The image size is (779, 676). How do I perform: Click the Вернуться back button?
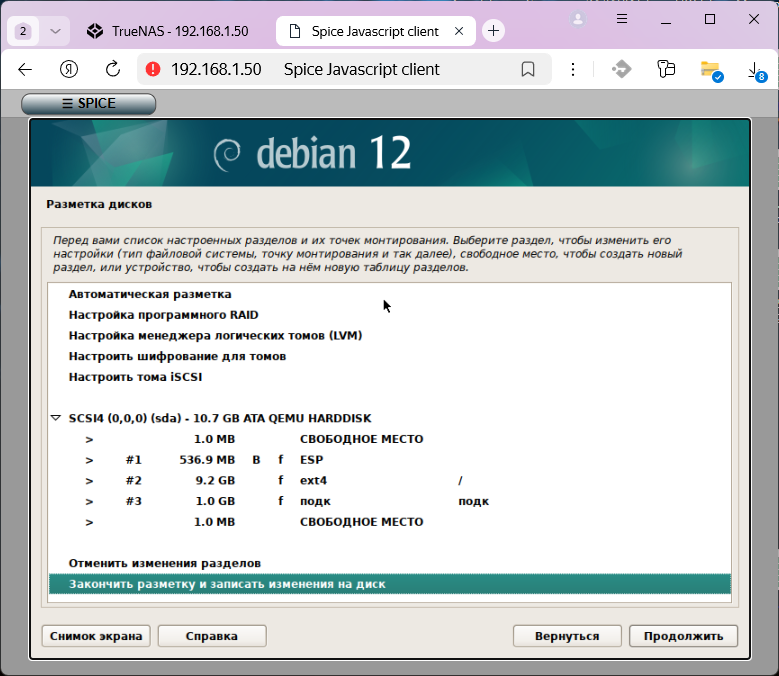pyautogui.click(x=567, y=636)
